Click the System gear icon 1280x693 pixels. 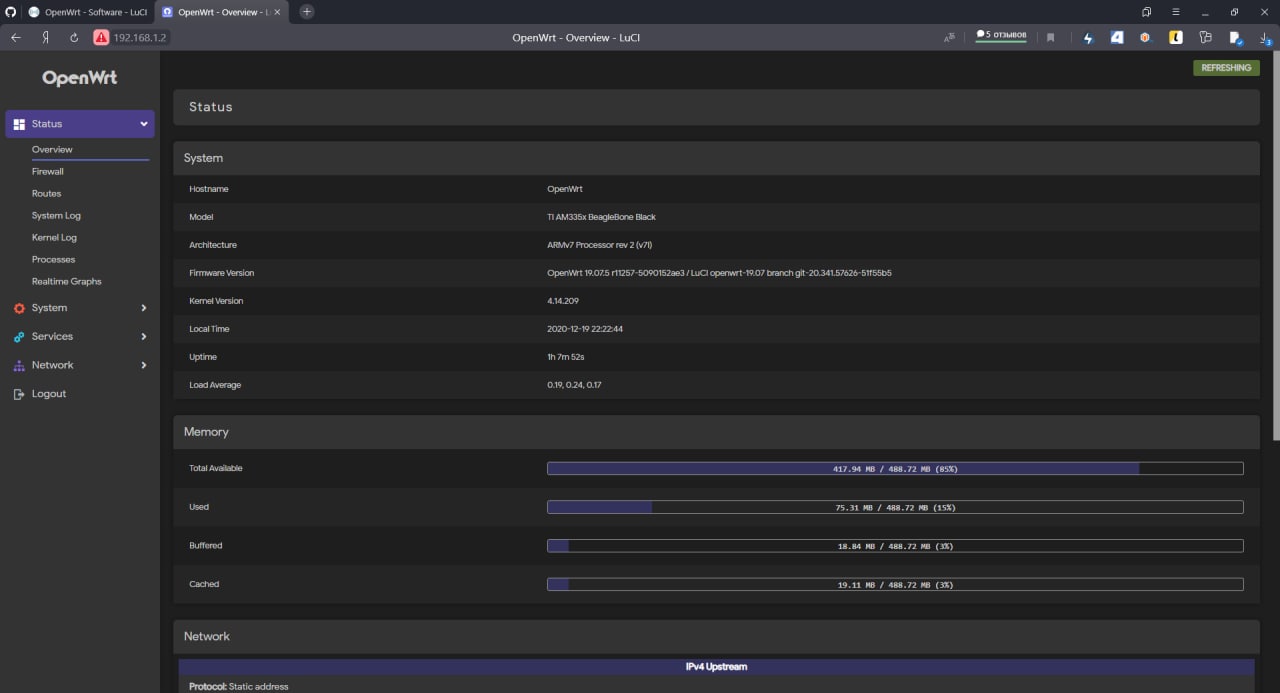[x=19, y=308]
